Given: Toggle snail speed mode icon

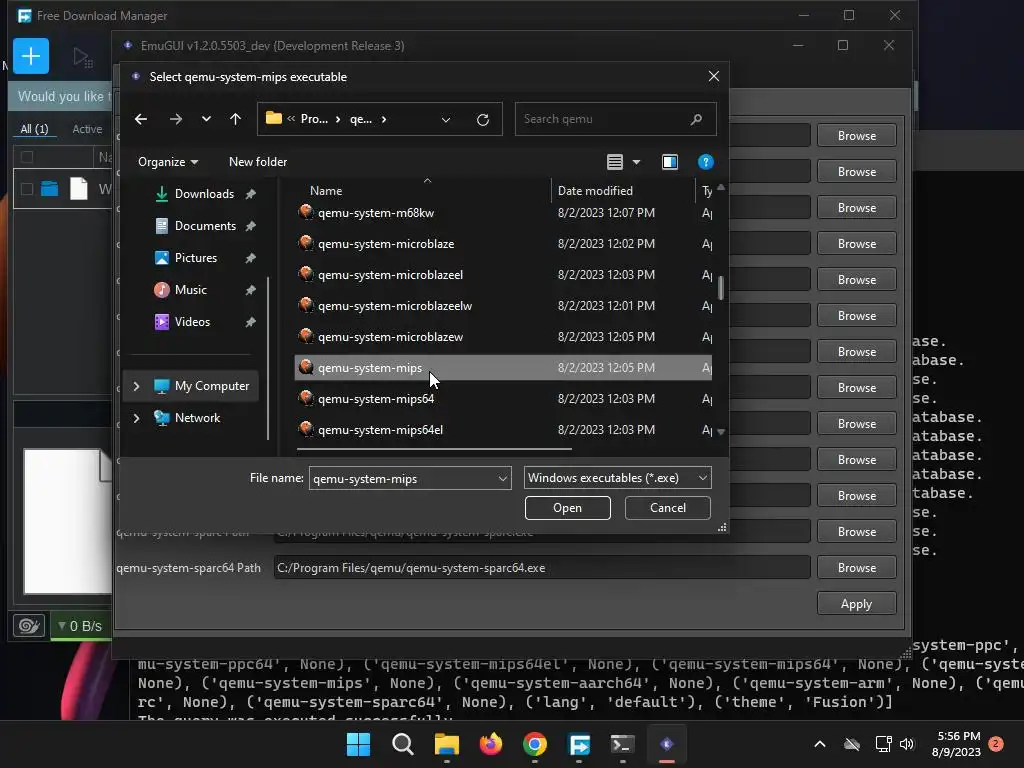Looking at the screenshot, I should [x=29, y=626].
